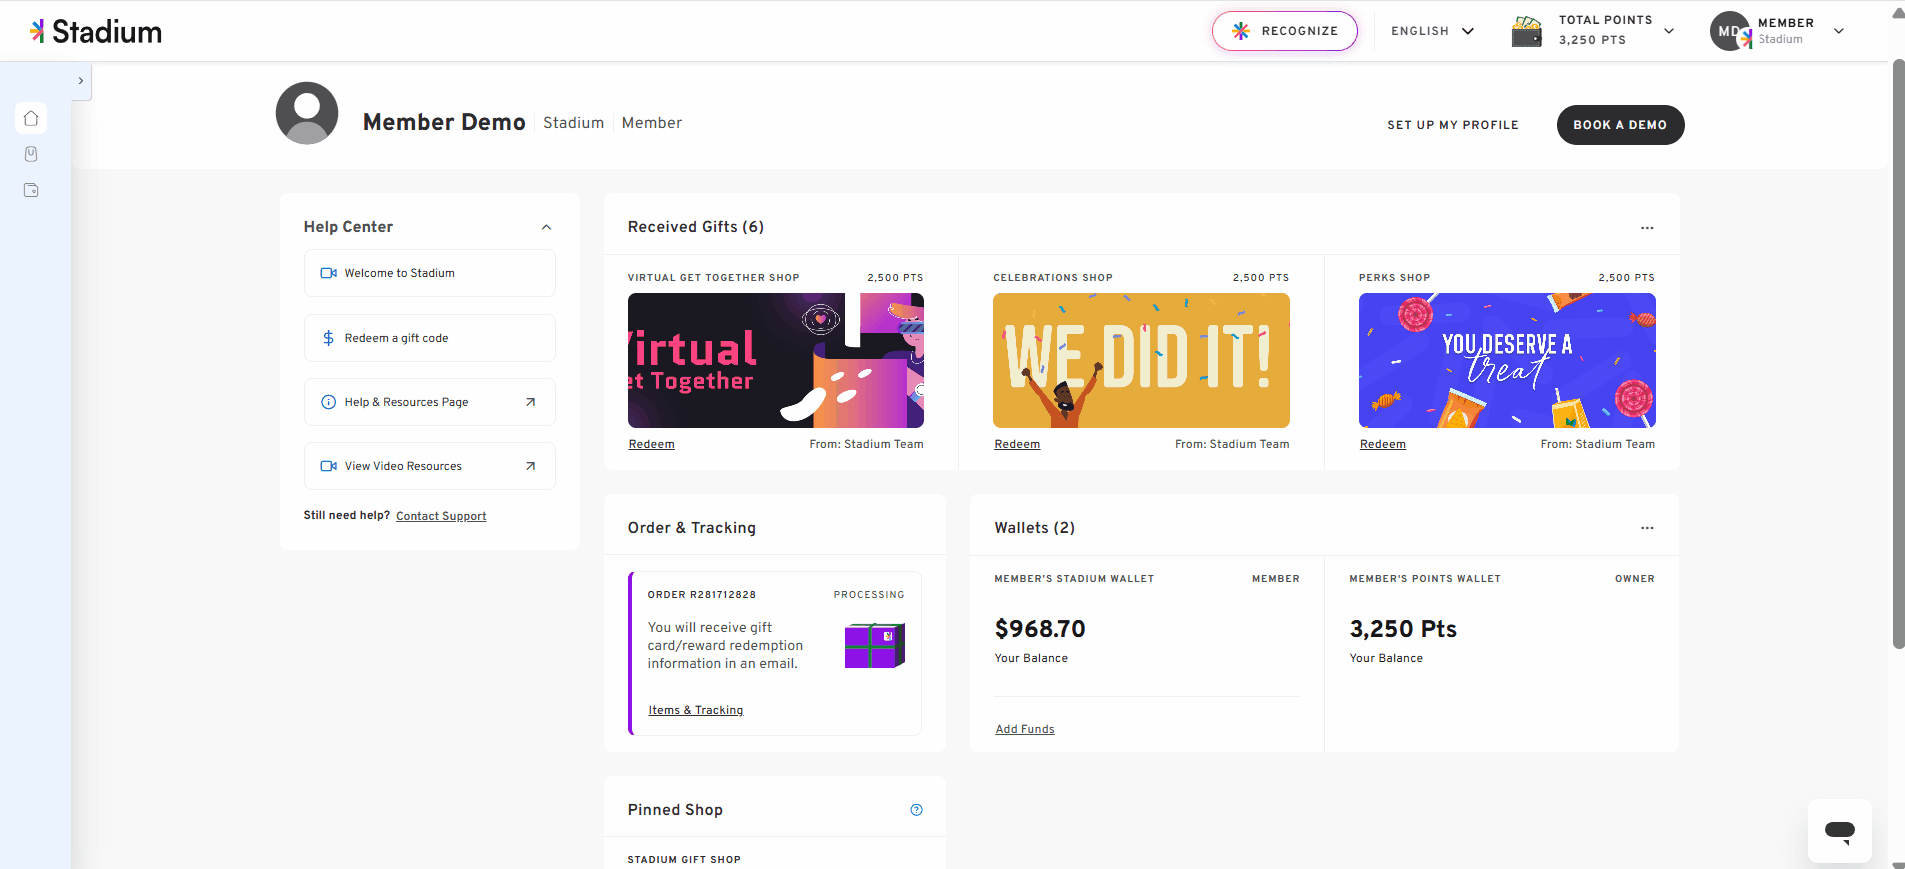Click Member's Points Wallet label

[1425, 579]
